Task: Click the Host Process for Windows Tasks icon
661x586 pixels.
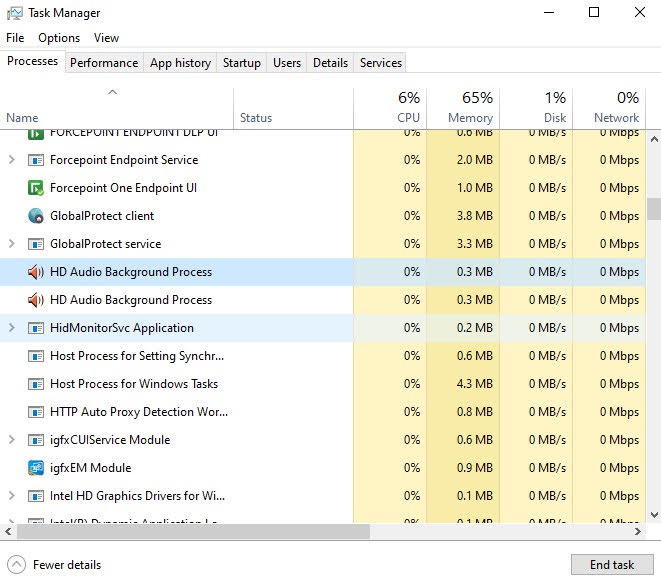Action: coord(36,384)
